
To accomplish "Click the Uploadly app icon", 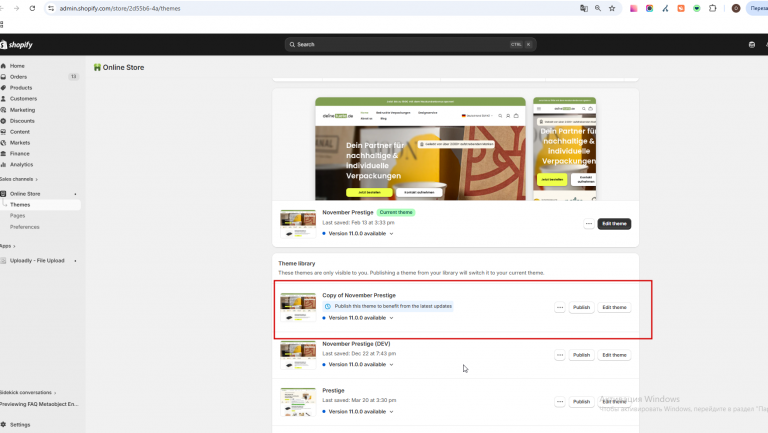I will tap(3, 261).
